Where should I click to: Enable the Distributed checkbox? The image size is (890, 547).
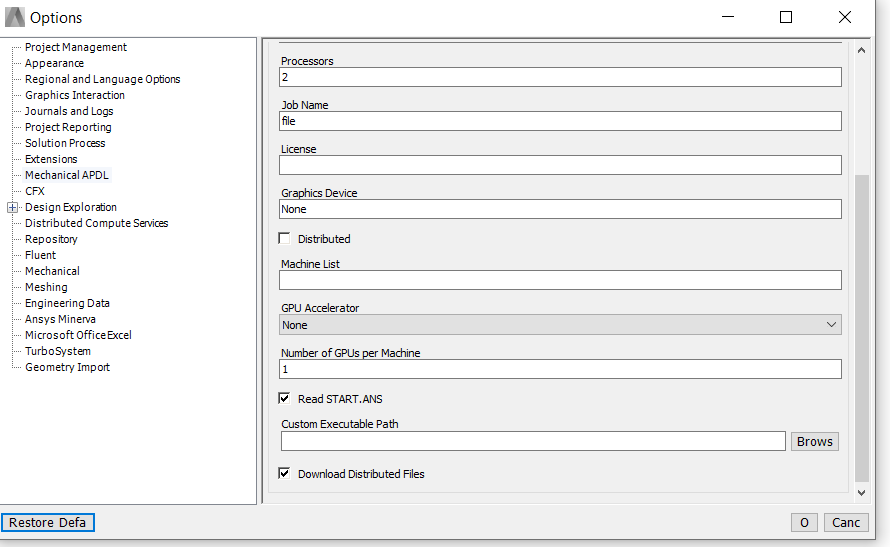click(x=284, y=238)
